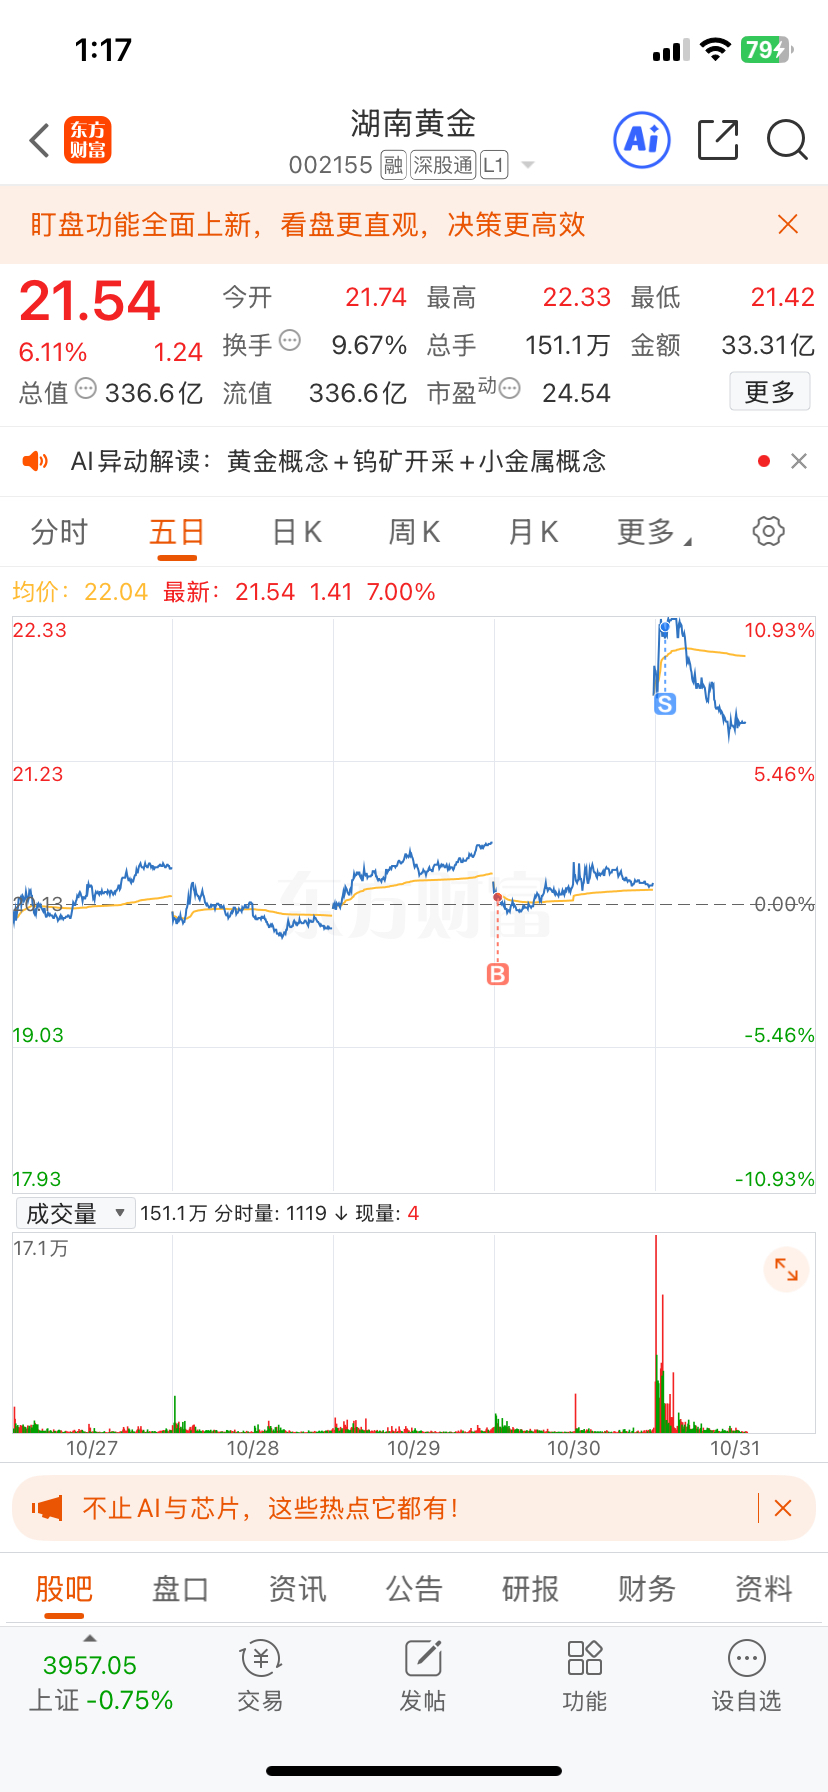Tap the 发帖 post icon
The width and height of the screenshot is (828, 1792).
pyautogui.click(x=423, y=1677)
